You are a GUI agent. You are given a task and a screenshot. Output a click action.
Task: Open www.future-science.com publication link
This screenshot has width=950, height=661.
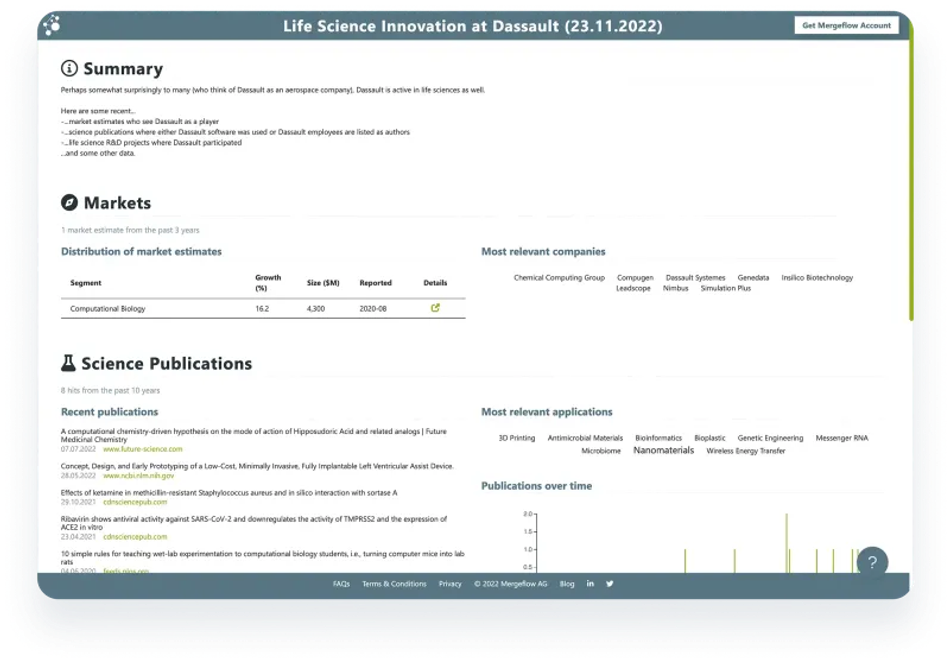(142, 449)
